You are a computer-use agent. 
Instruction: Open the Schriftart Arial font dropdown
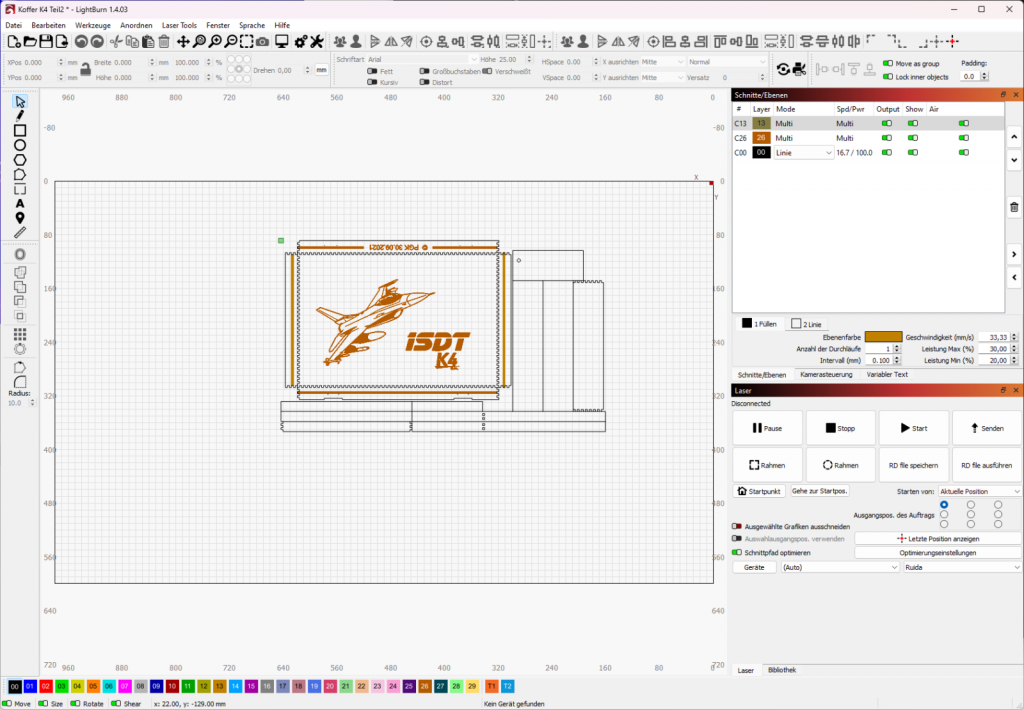coord(423,59)
